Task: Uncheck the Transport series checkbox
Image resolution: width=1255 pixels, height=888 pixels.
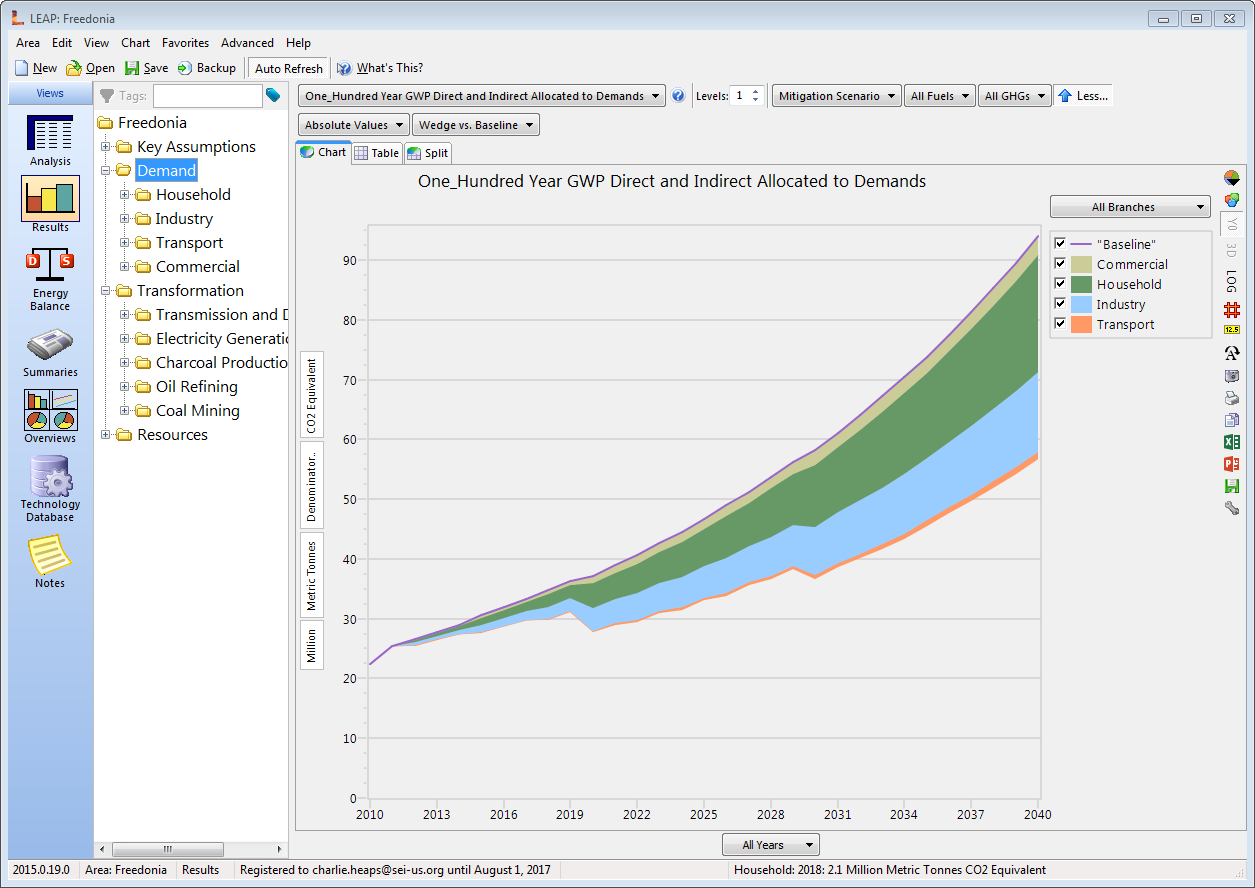Action: [1060, 324]
